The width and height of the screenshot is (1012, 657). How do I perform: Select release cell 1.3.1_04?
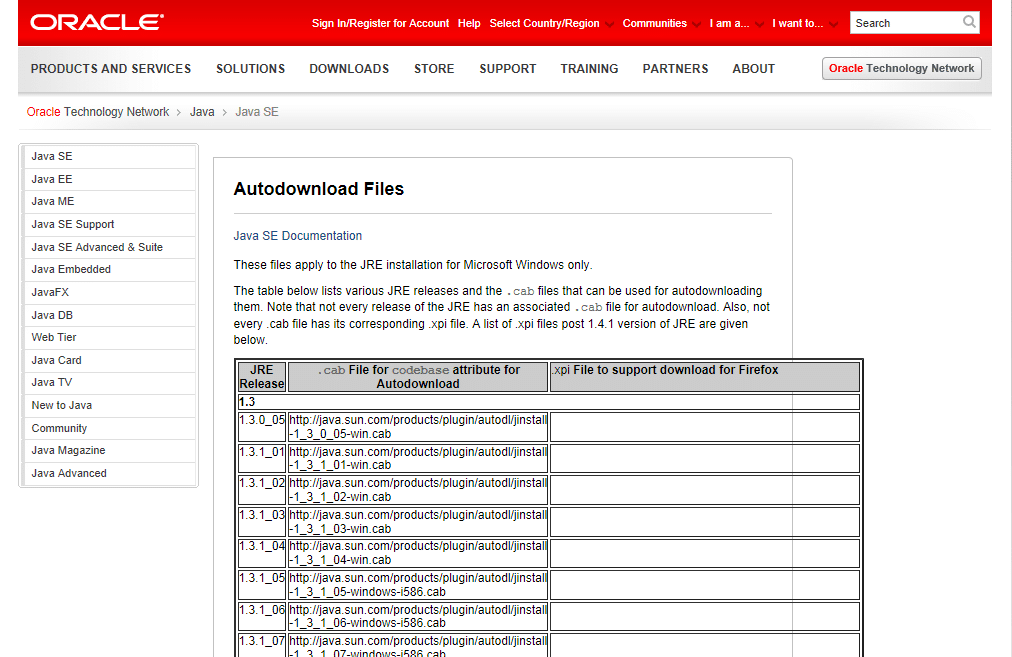(x=261, y=553)
